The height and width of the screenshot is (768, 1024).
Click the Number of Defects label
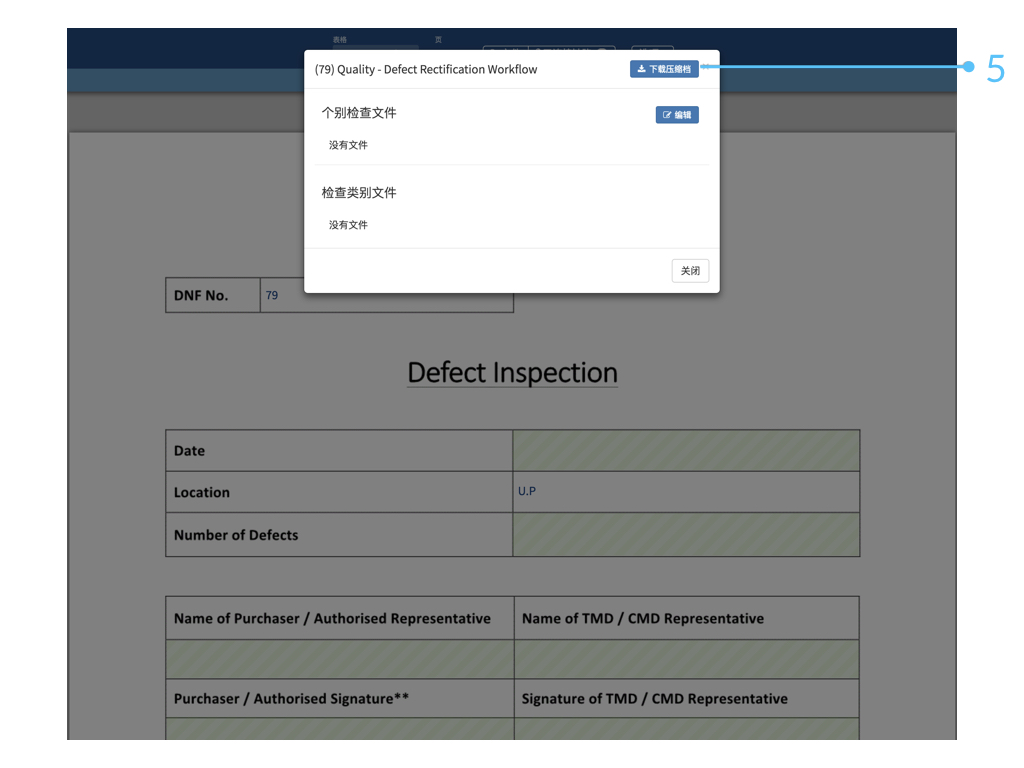point(236,535)
